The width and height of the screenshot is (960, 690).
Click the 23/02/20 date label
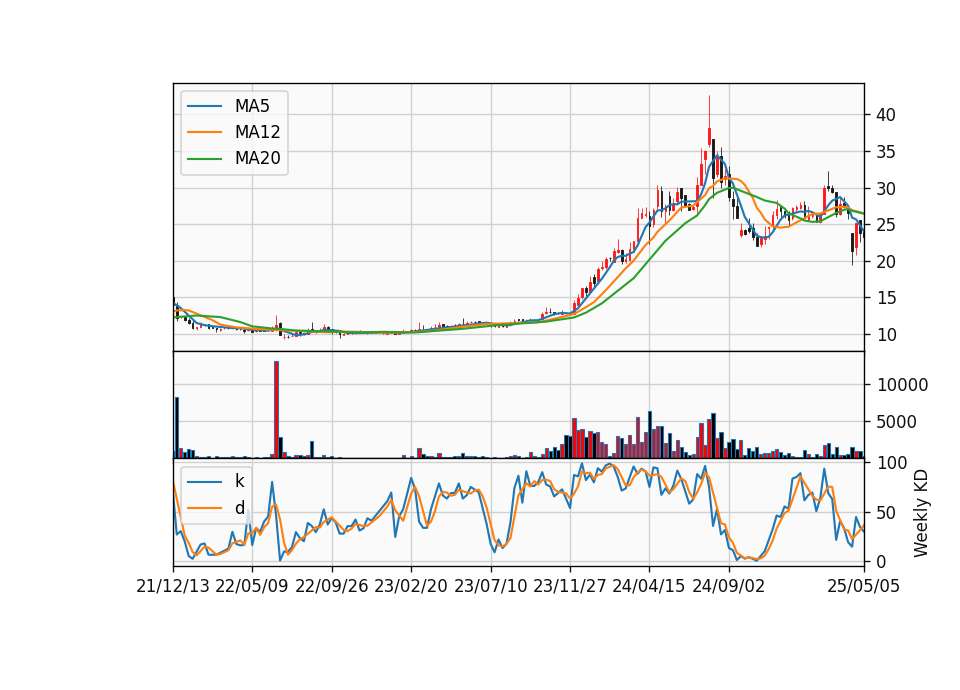pyautogui.click(x=411, y=586)
